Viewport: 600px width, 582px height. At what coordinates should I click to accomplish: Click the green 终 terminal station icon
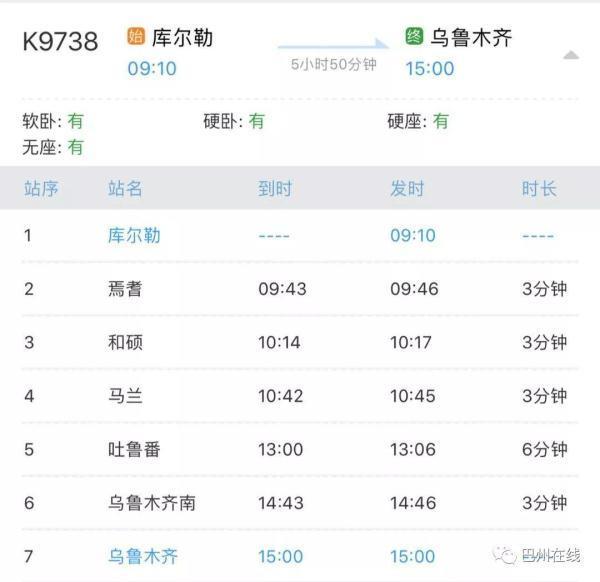[x=414, y=38]
